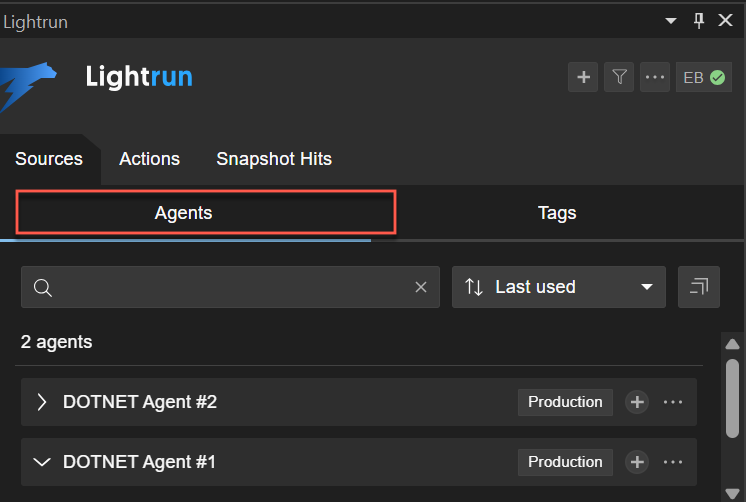Select the Agents view
This screenshot has width=746, height=502.
[184, 213]
